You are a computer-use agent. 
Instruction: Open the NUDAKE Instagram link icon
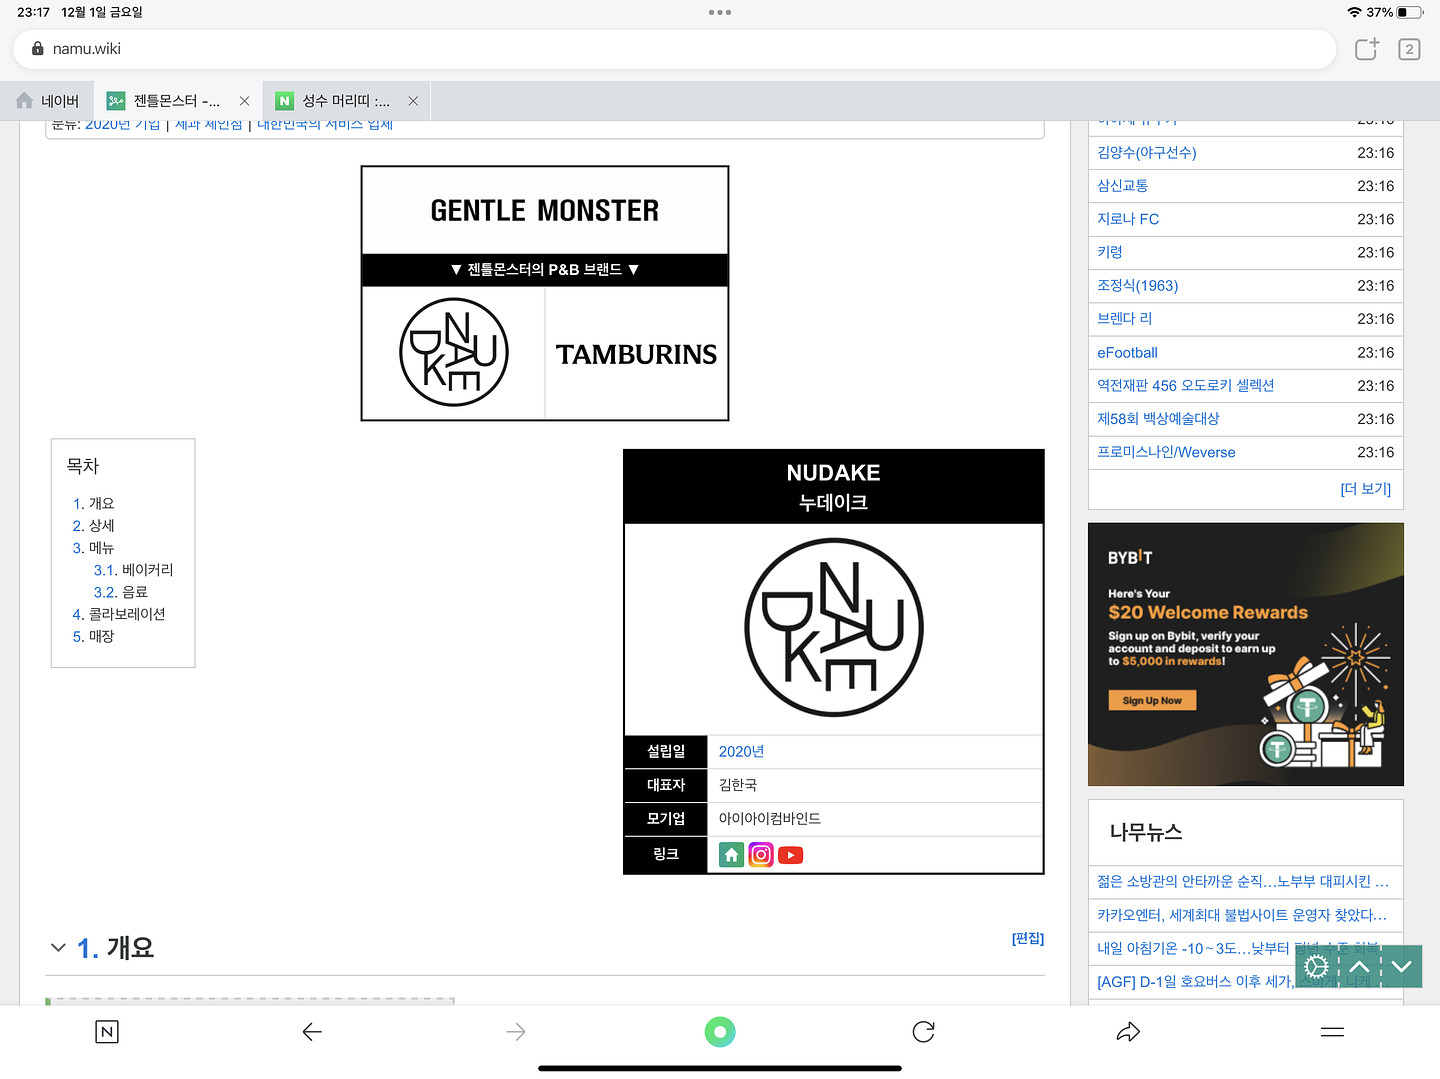(761, 855)
